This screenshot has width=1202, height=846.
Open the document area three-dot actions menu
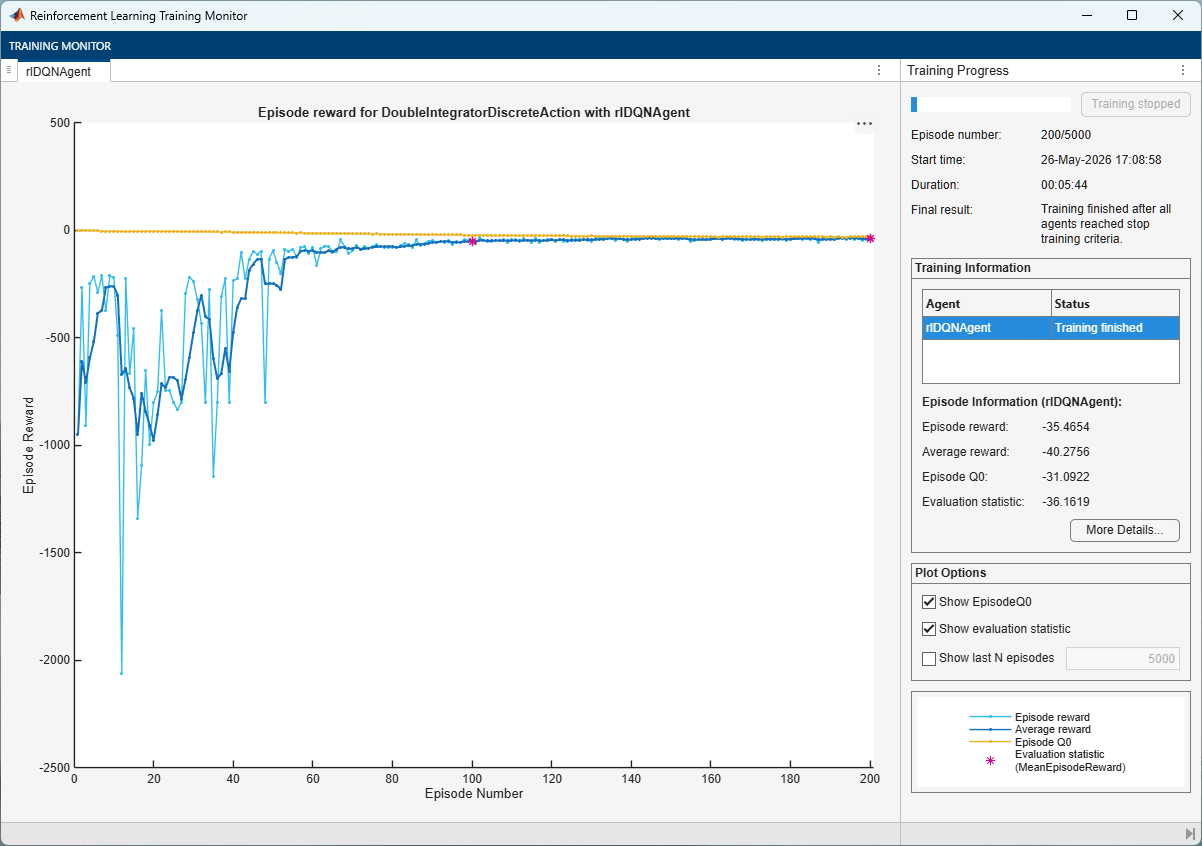click(879, 70)
